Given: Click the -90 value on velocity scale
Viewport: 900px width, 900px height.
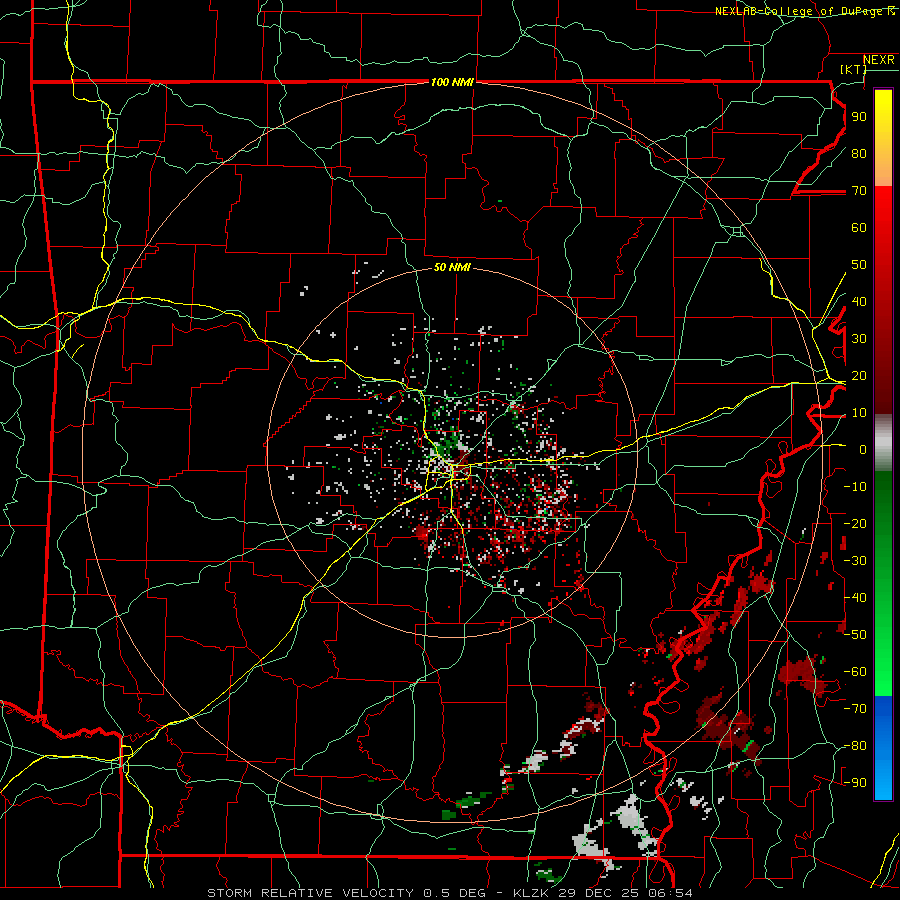Looking at the screenshot, I should coord(856,782).
